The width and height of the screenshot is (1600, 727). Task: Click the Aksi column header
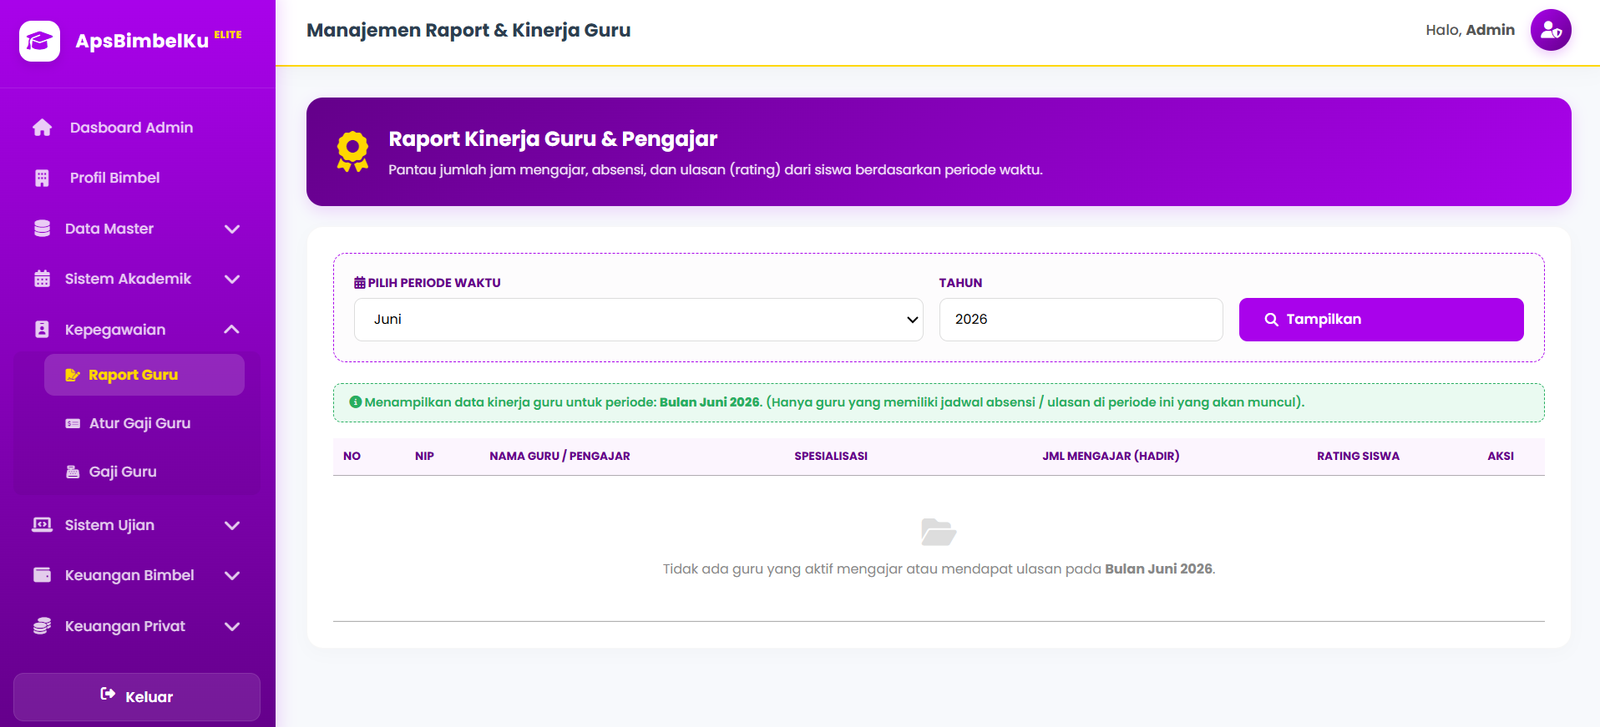[1500, 456]
